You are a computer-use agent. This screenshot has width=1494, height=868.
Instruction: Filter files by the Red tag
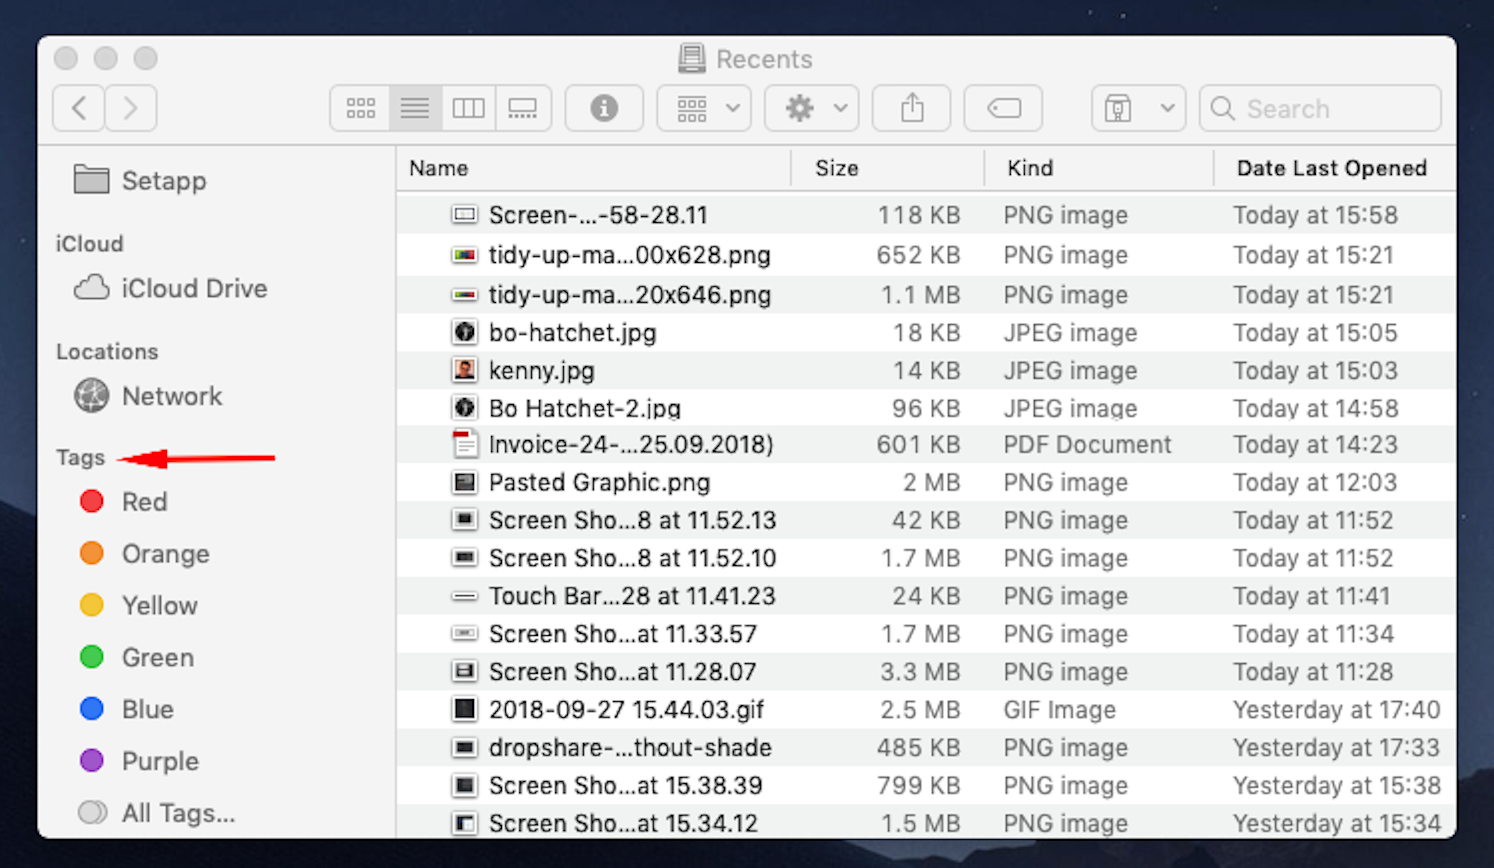tap(143, 501)
